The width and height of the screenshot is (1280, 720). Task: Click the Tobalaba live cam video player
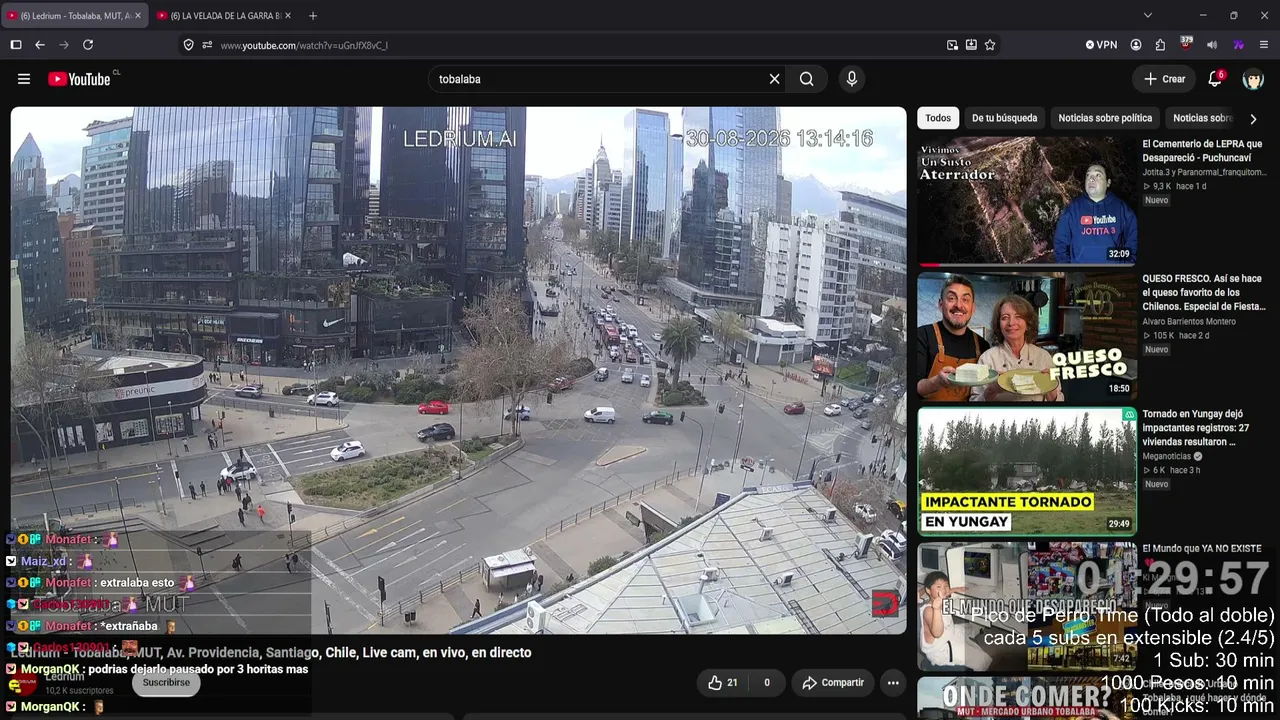pos(458,370)
